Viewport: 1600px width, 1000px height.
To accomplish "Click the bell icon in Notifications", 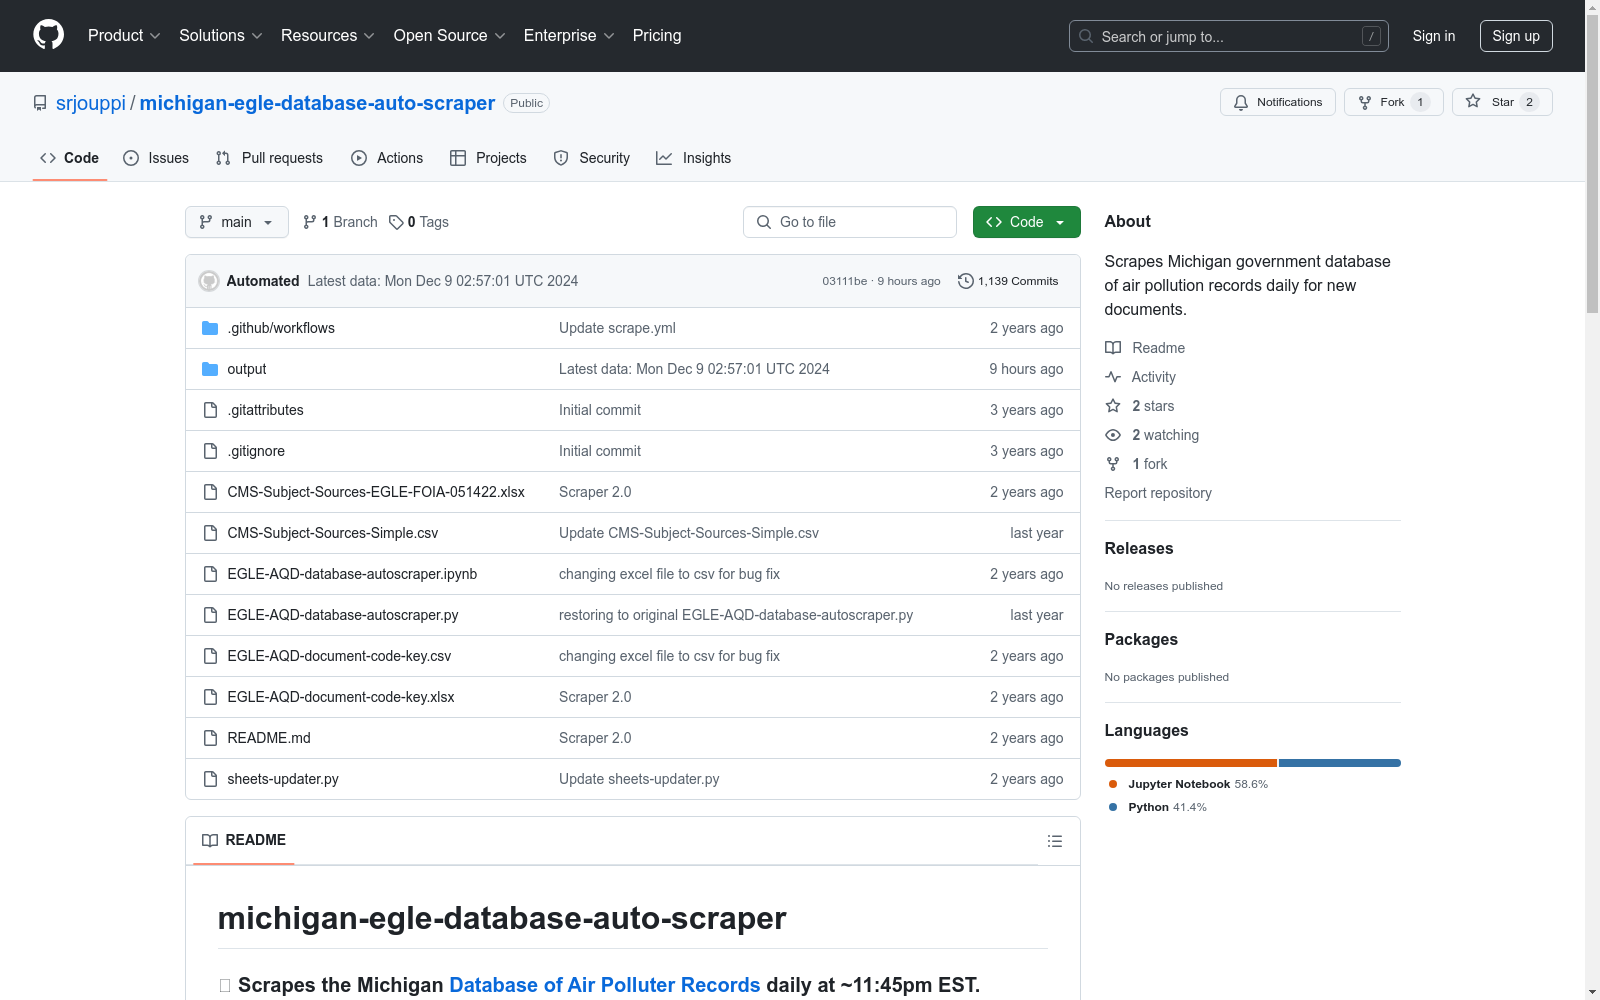I will (x=1241, y=102).
